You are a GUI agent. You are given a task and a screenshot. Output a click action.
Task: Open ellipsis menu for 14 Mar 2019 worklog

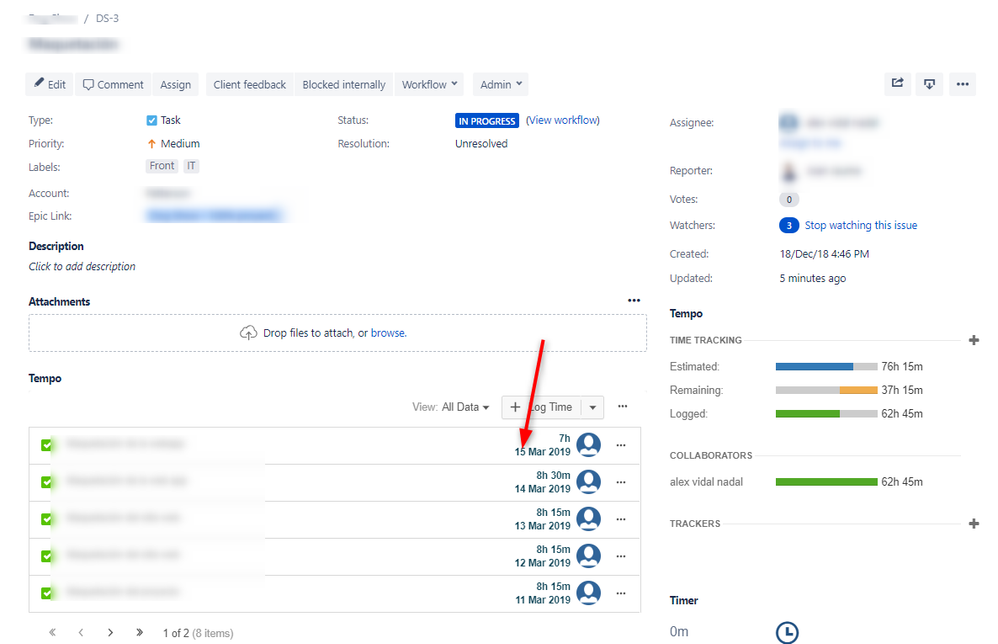[x=621, y=482]
